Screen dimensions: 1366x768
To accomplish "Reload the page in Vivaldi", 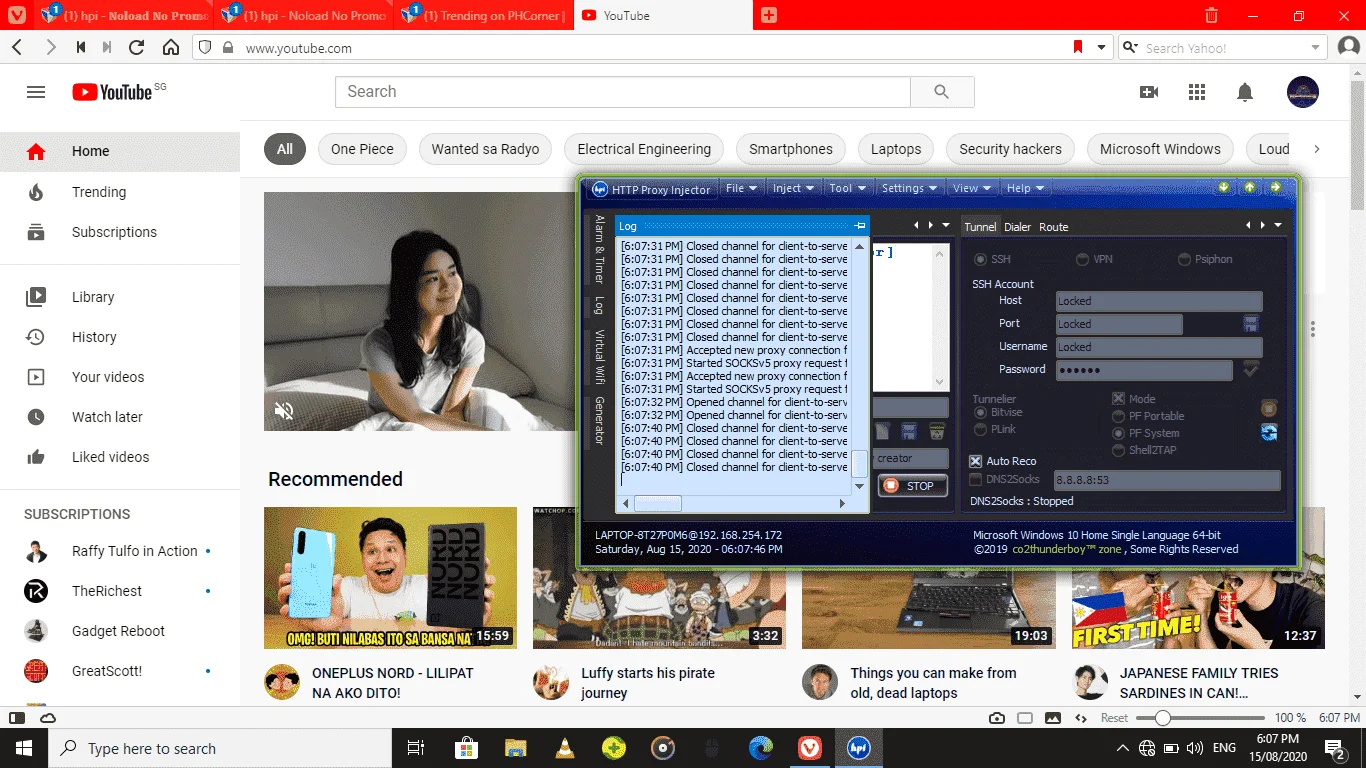I will pyautogui.click(x=137, y=47).
